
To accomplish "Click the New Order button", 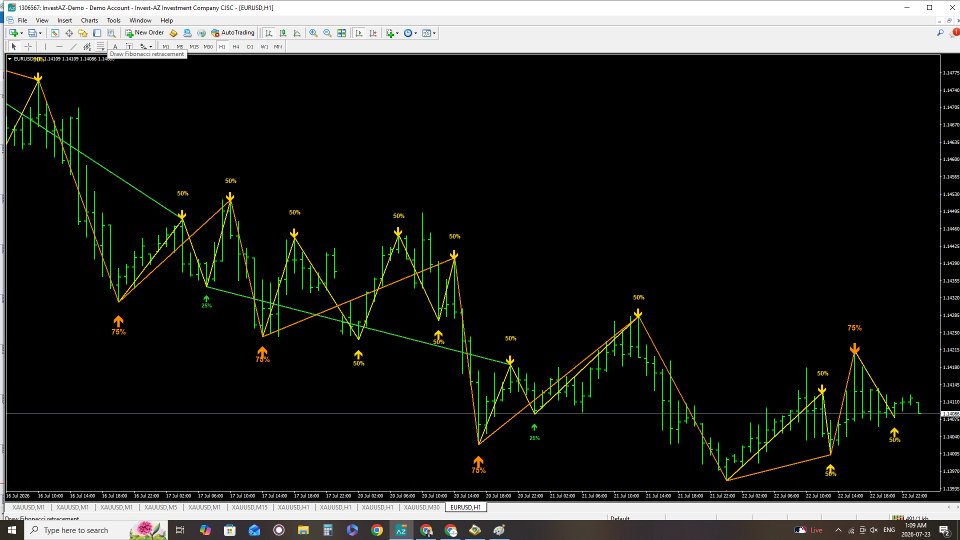I will click(x=144, y=33).
